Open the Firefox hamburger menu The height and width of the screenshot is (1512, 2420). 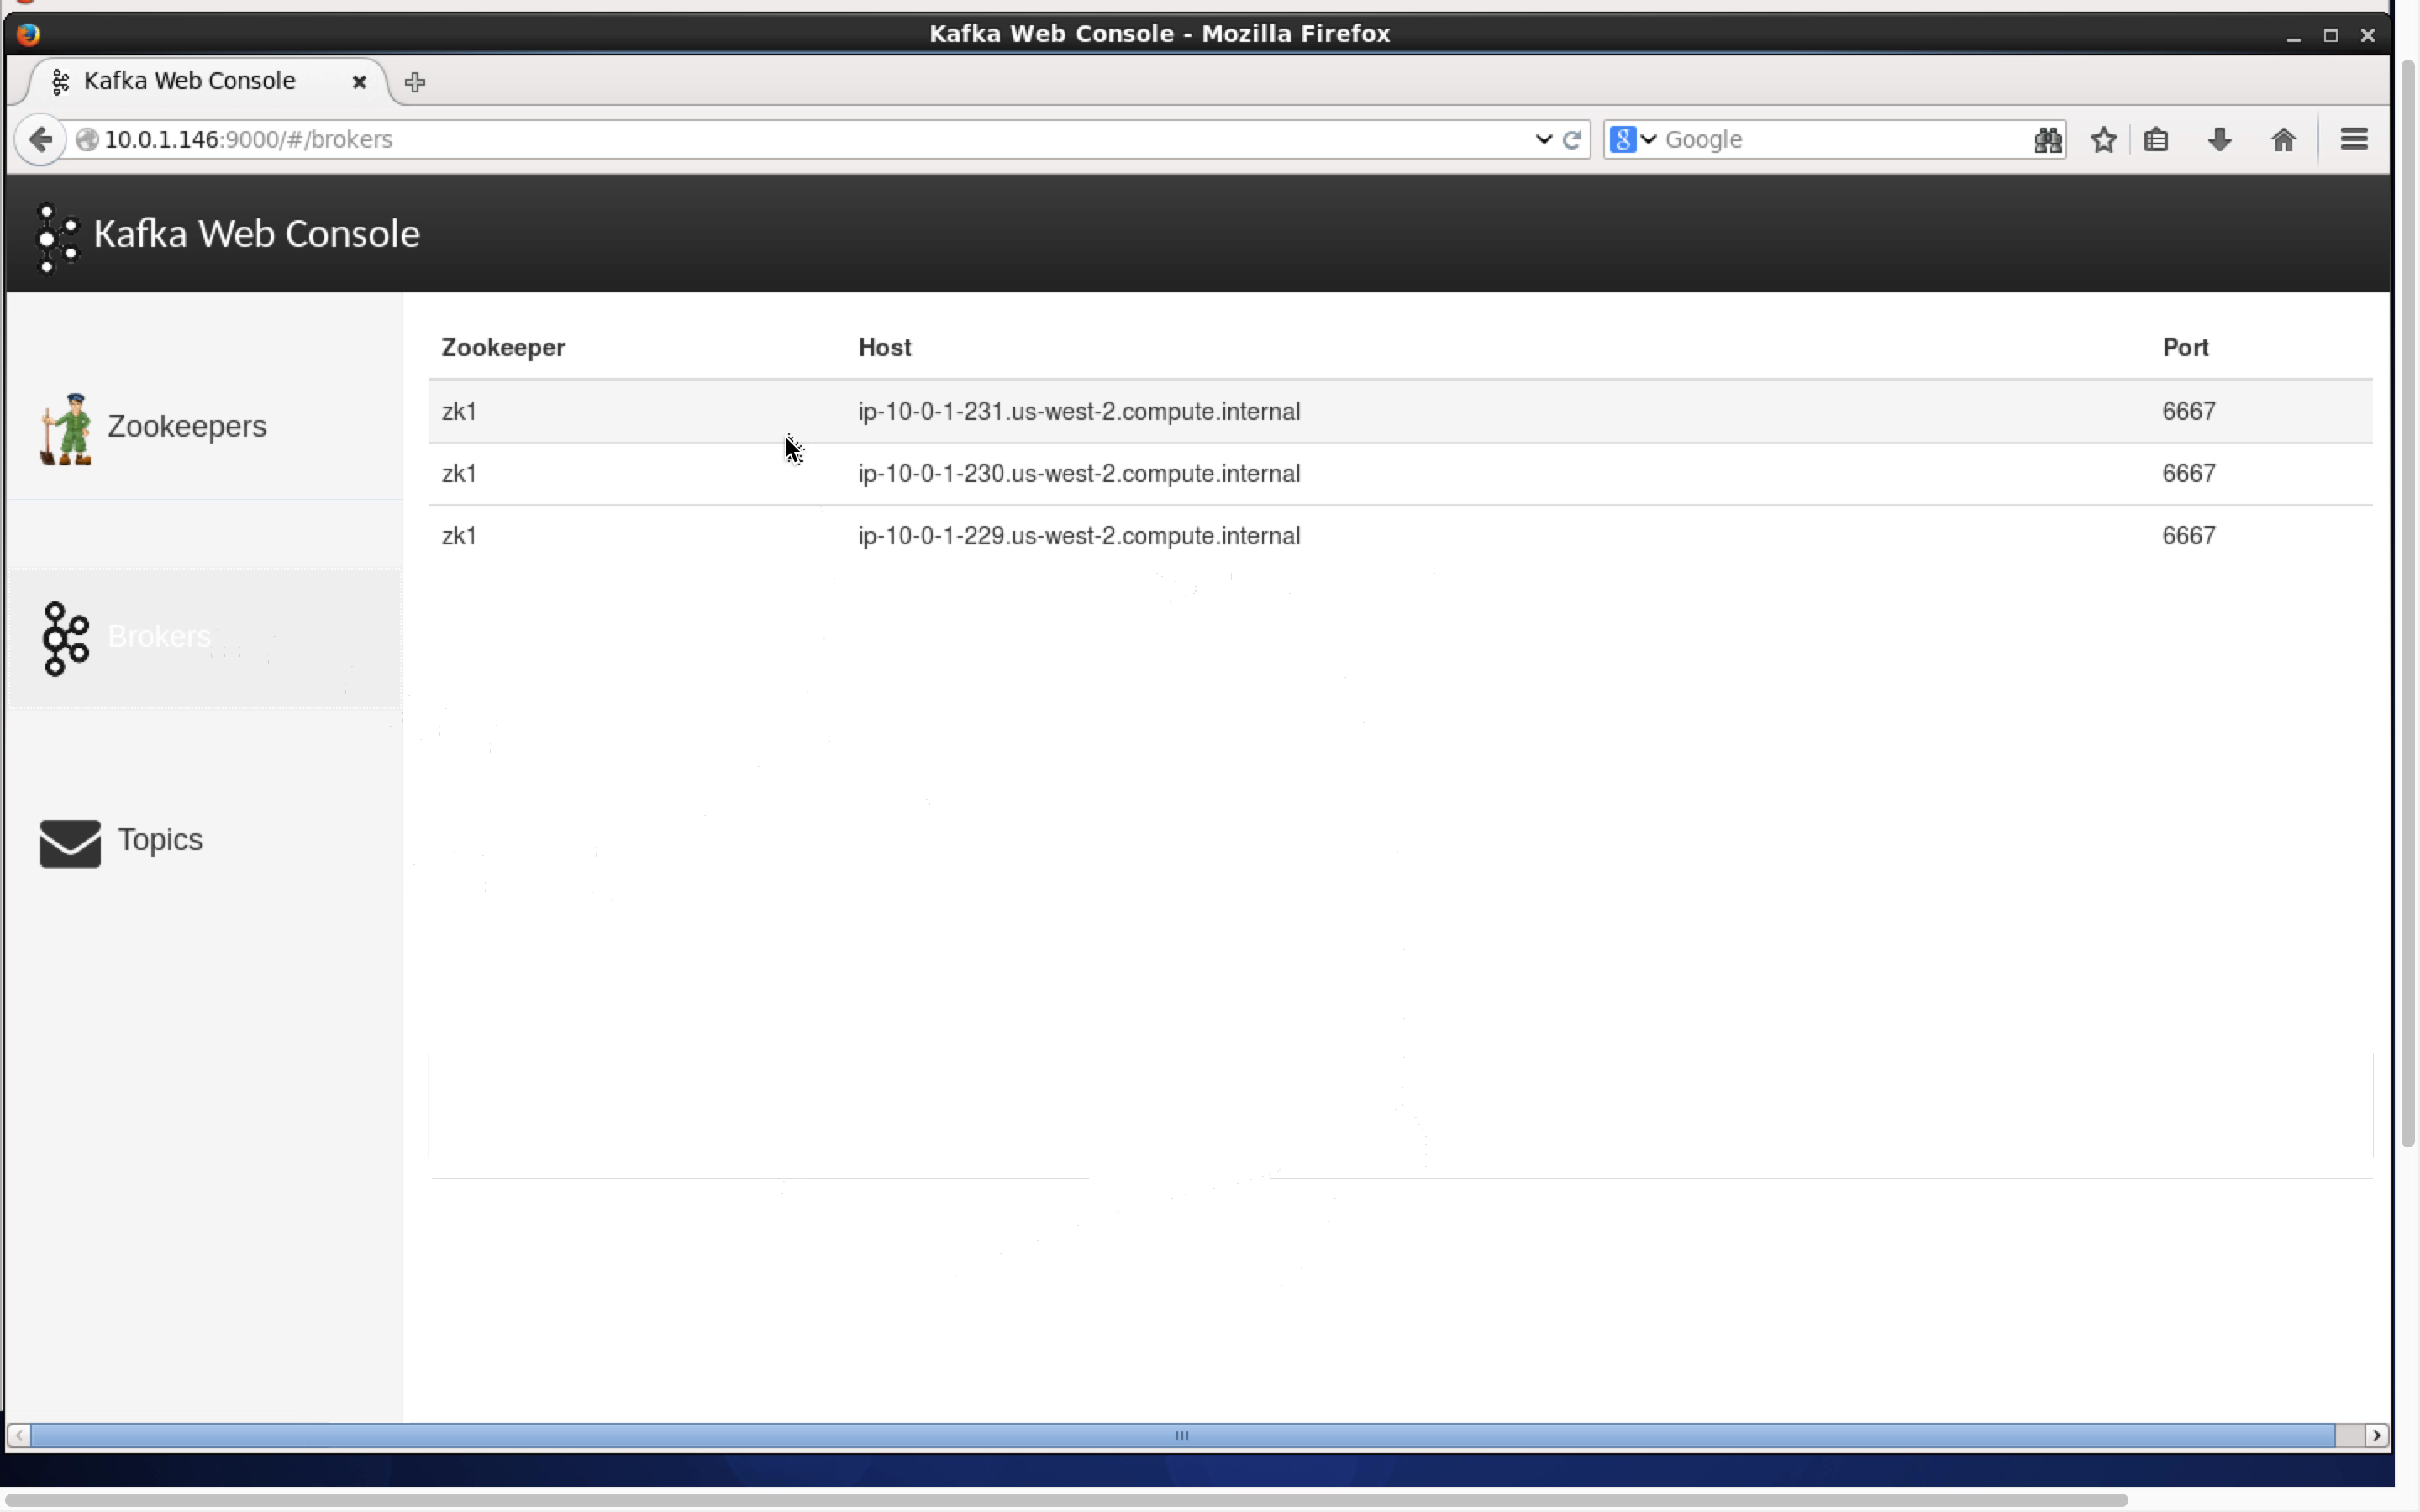coord(2354,139)
